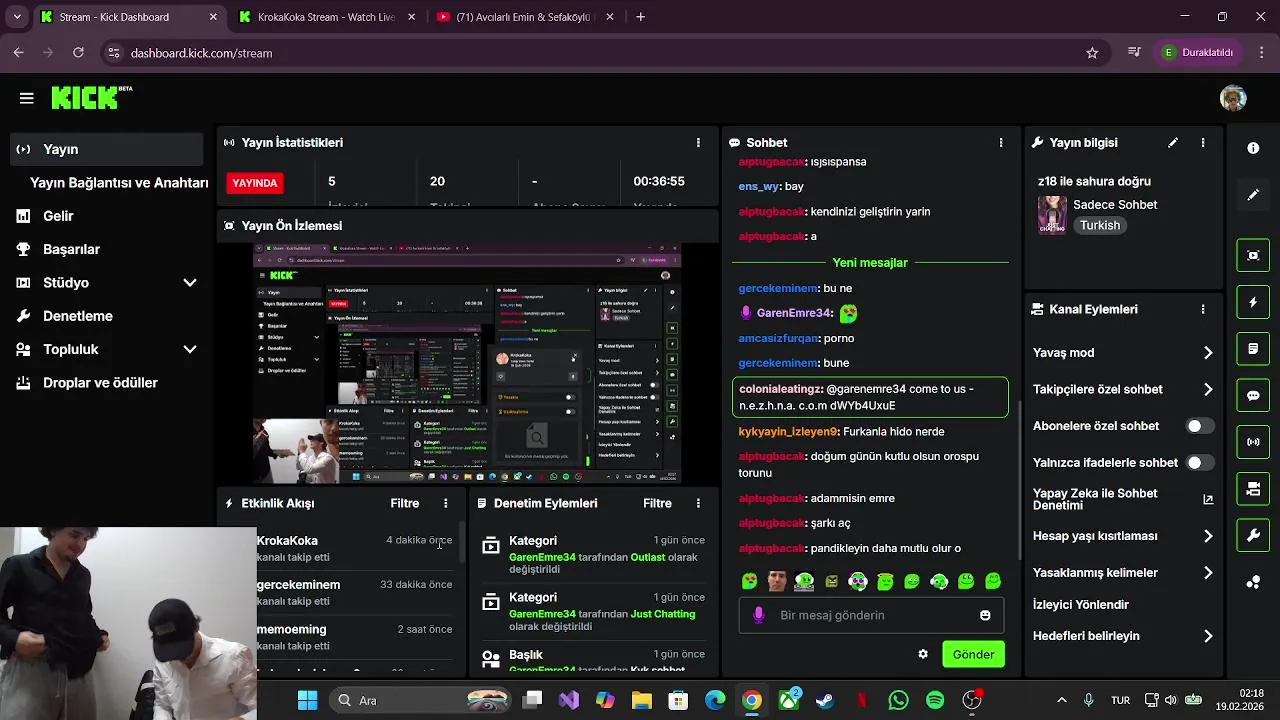1280x720 pixels.
Task: Click İzleyici Yönlendir option
Action: (1081, 605)
